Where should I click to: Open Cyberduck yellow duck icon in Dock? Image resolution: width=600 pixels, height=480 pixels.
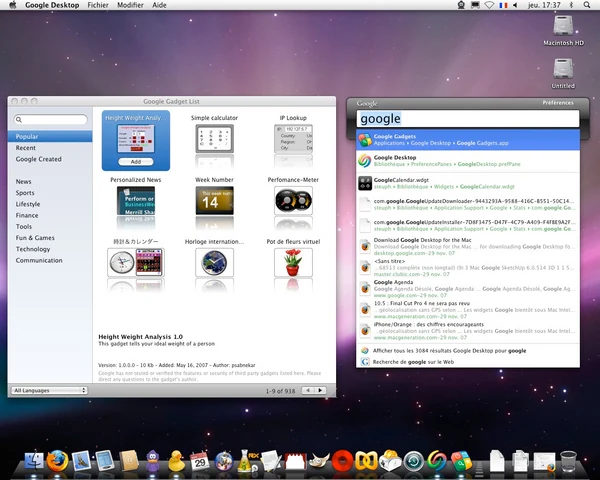pos(176,460)
